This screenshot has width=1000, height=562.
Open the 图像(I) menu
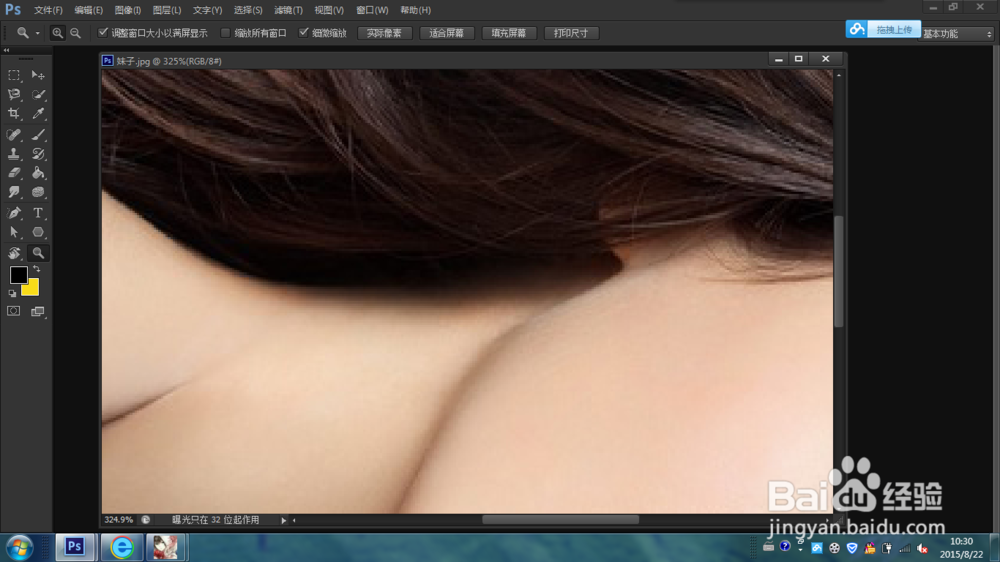coord(128,10)
